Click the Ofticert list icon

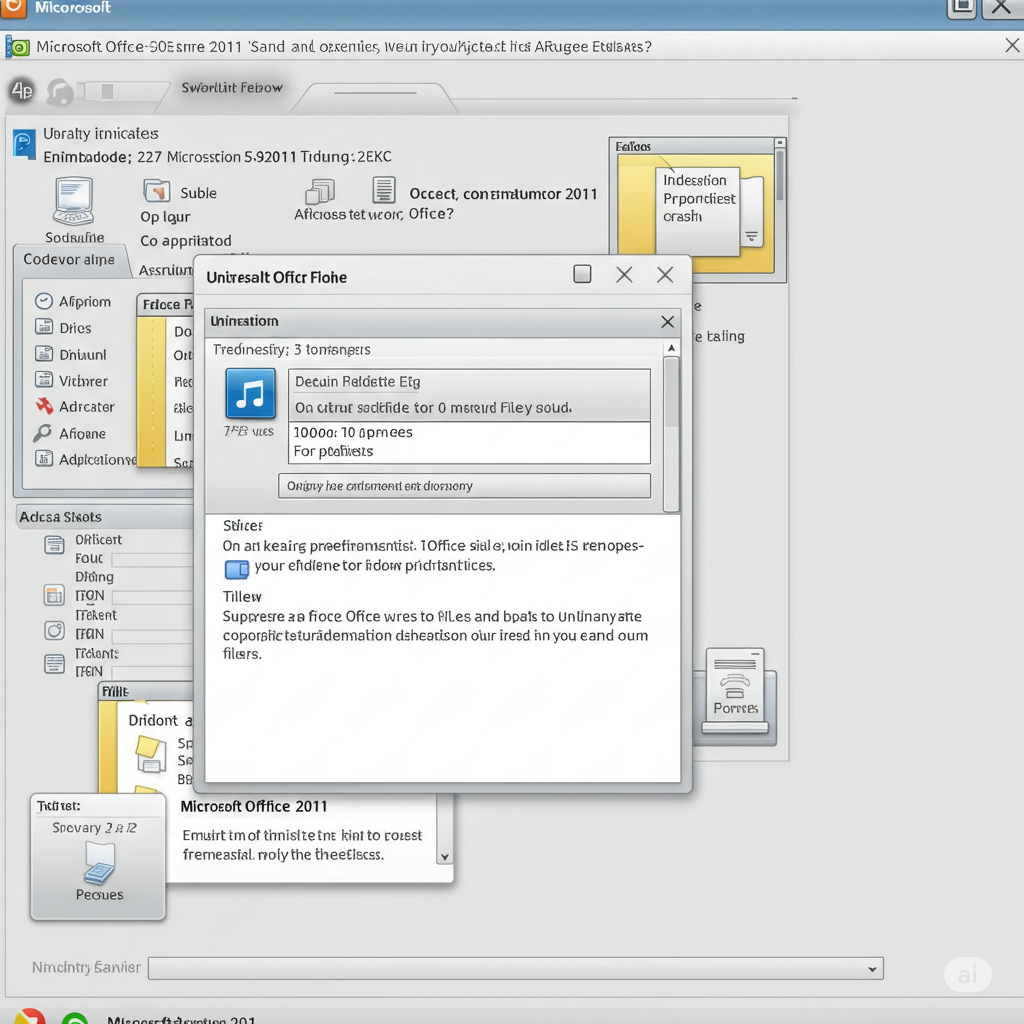pos(54,543)
